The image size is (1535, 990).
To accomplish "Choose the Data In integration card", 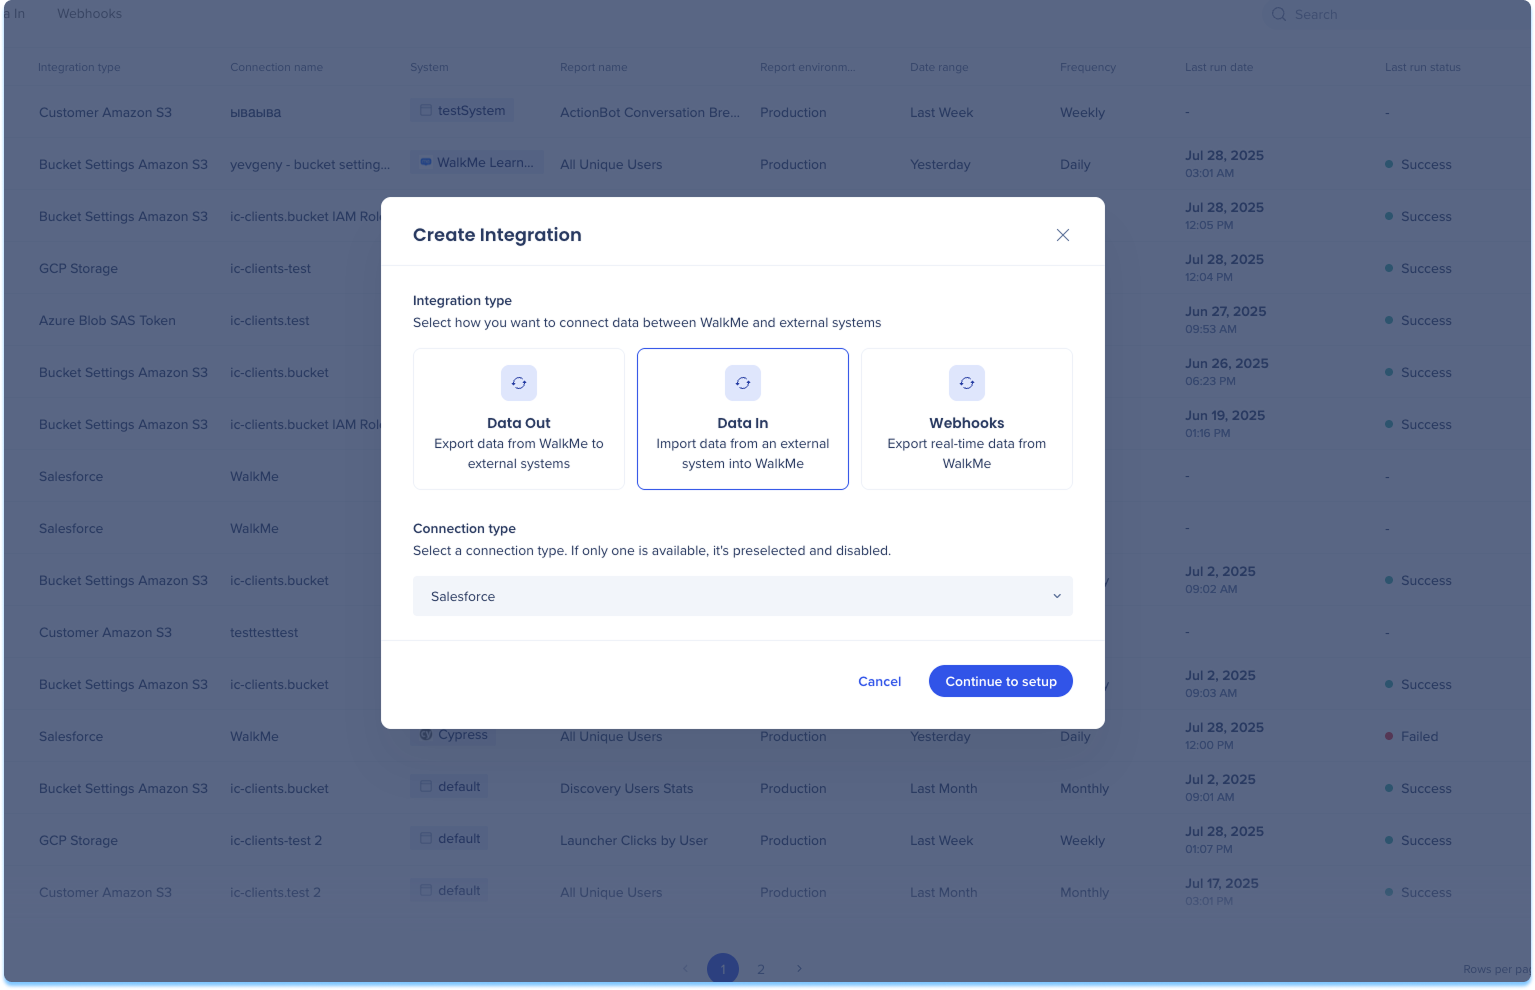I will point(742,419).
